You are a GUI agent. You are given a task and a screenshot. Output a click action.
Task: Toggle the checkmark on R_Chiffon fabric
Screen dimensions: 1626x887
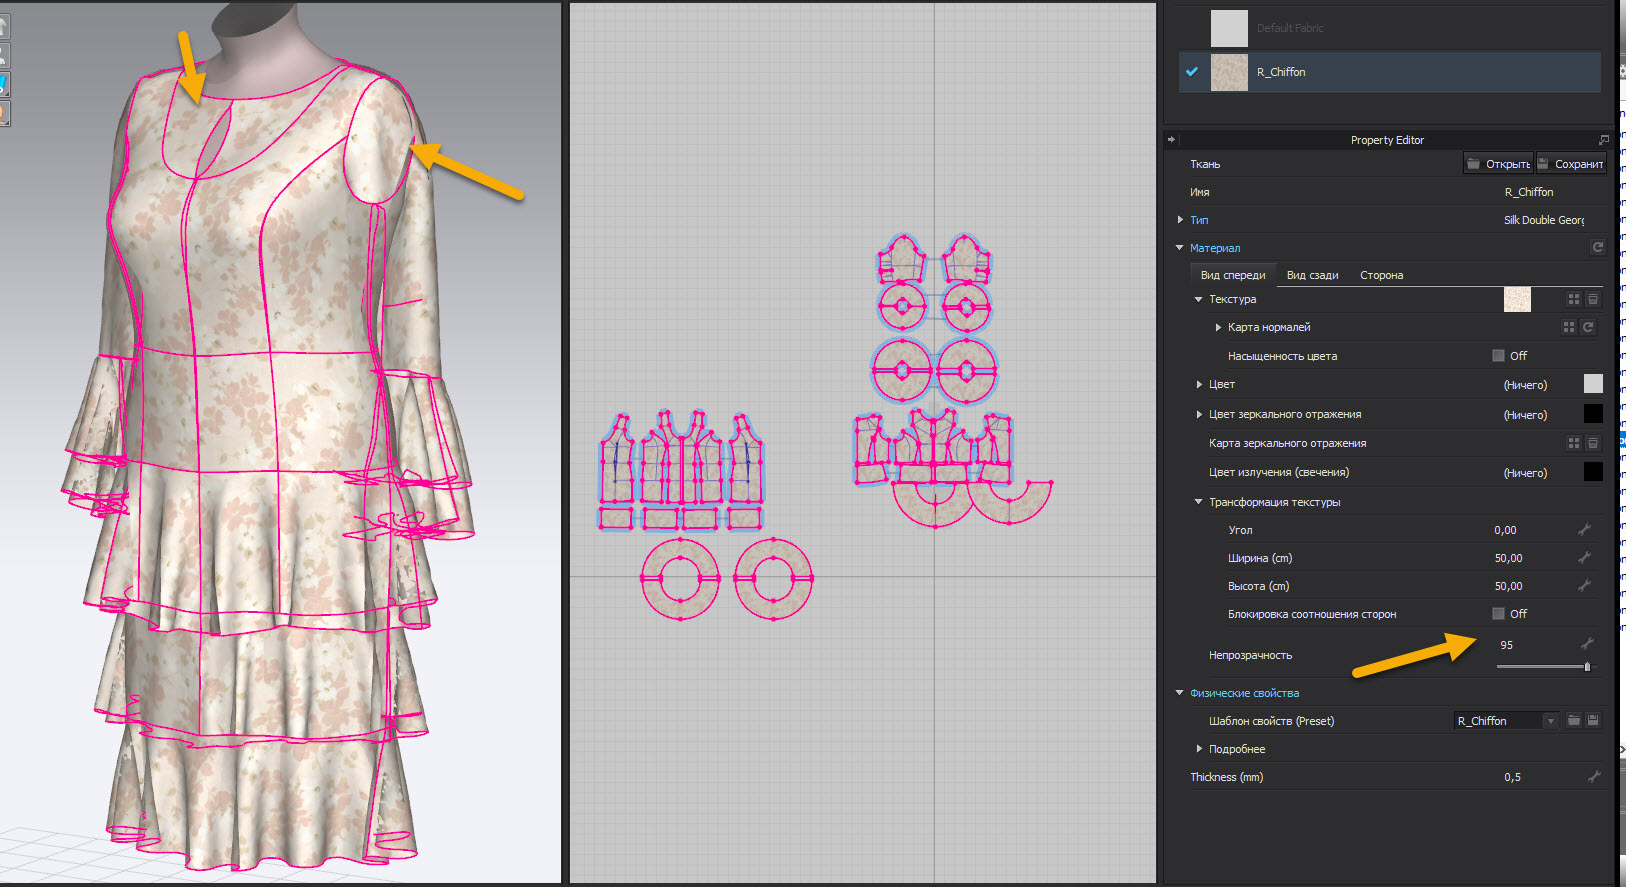pos(1191,72)
